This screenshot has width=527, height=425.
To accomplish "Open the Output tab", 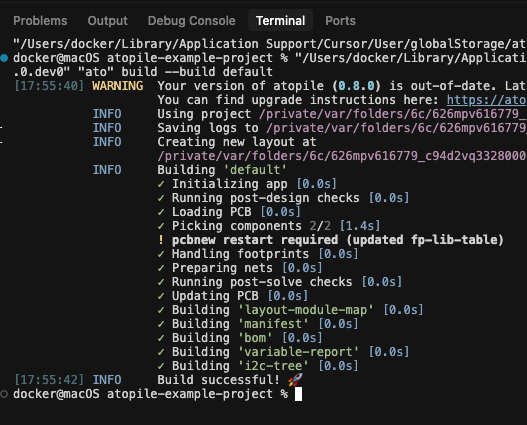I will pos(108,21).
